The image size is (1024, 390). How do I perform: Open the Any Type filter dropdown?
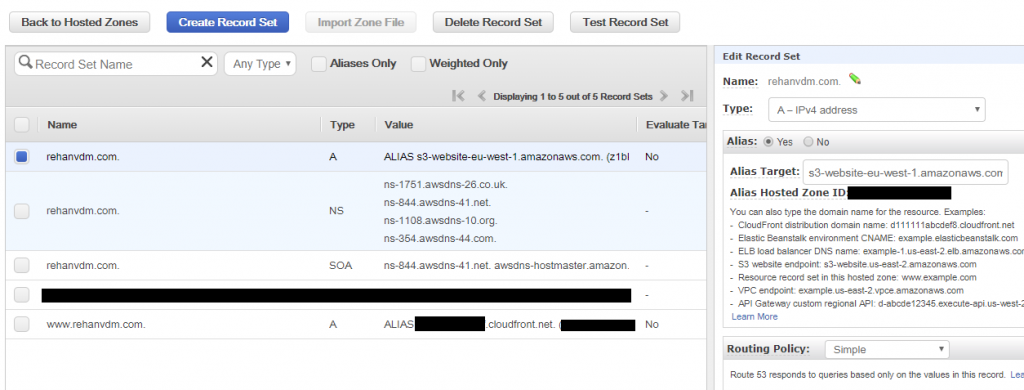coord(260,64)
